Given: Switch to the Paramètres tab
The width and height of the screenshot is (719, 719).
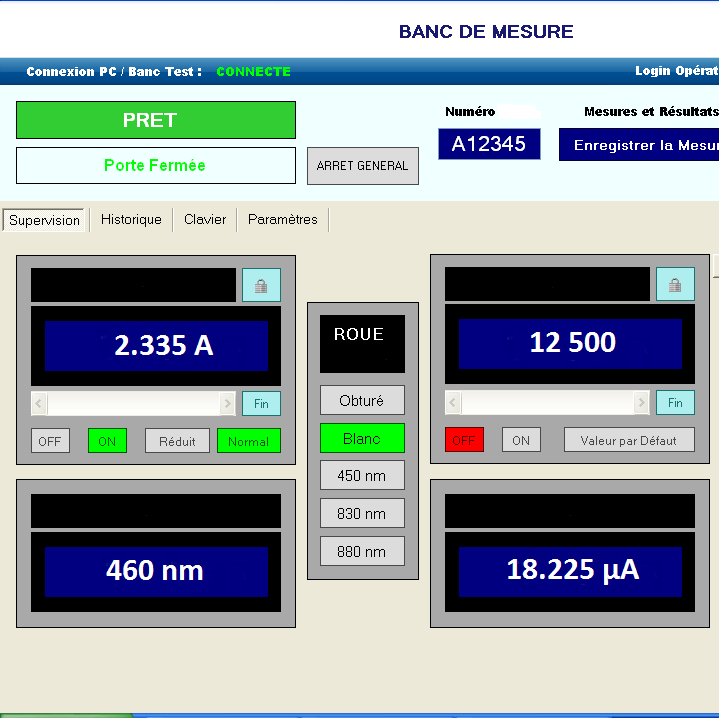Looking at the screenshot, I should [x=283, y=220].
